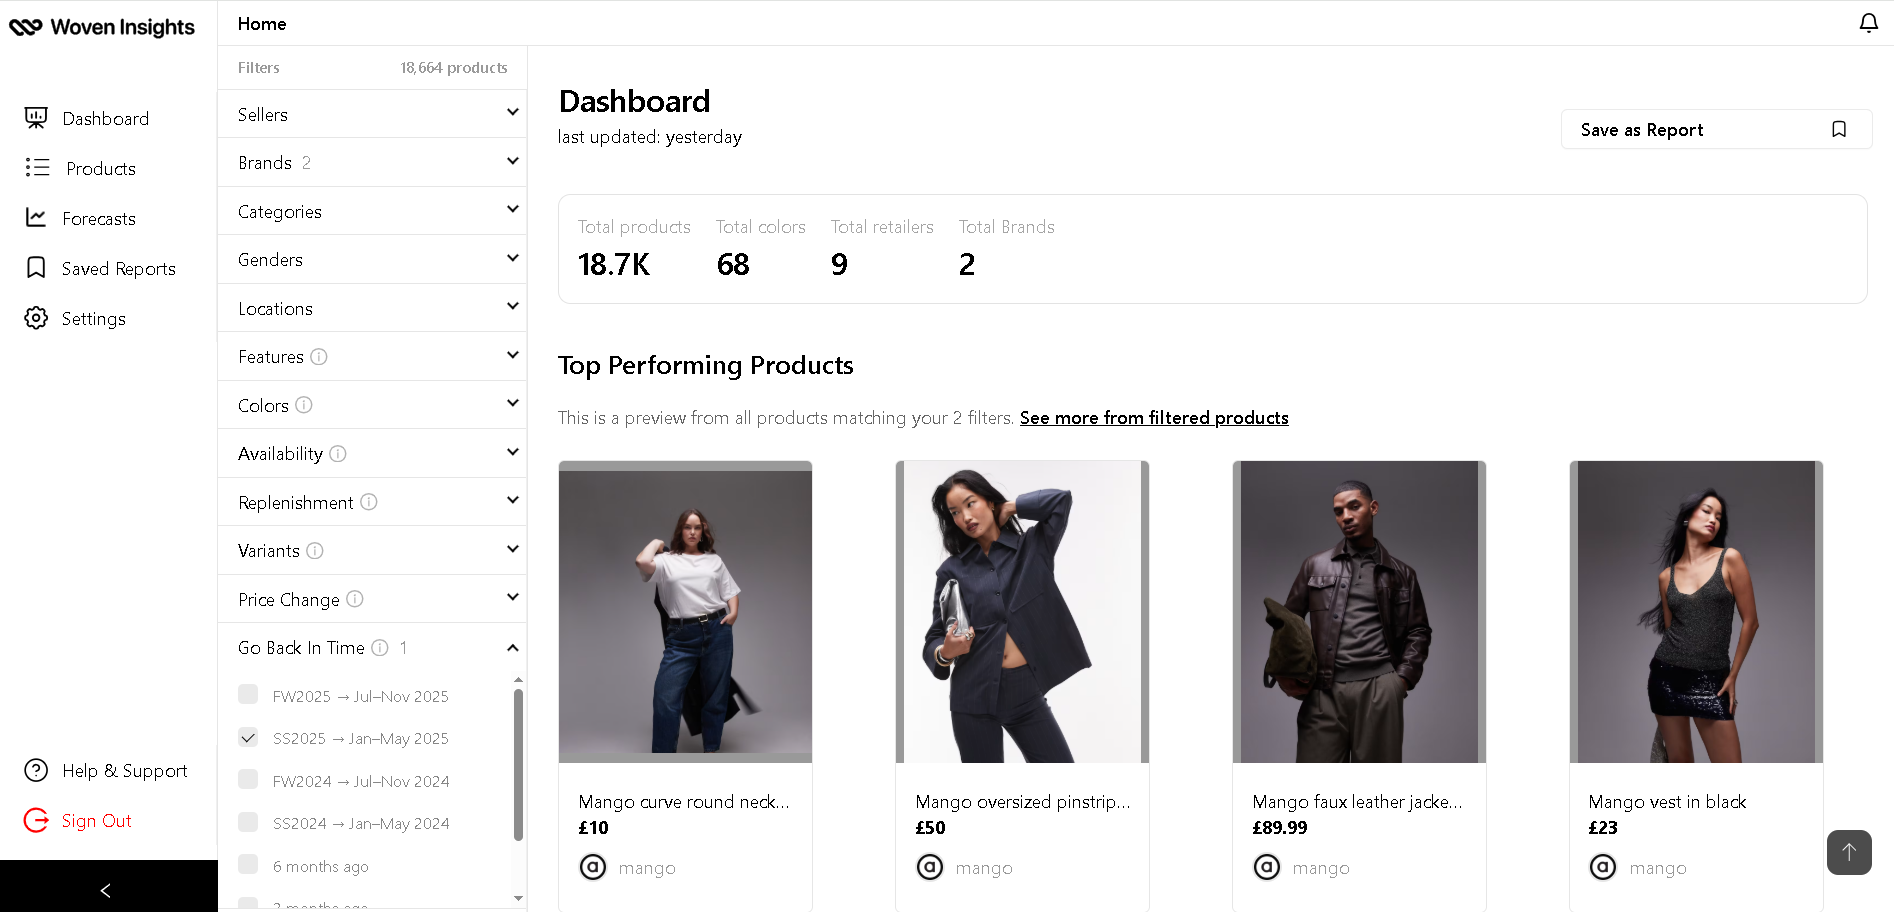1894x912 pixels.
Task: Click the Sign Out link
Action: [97, 820]
